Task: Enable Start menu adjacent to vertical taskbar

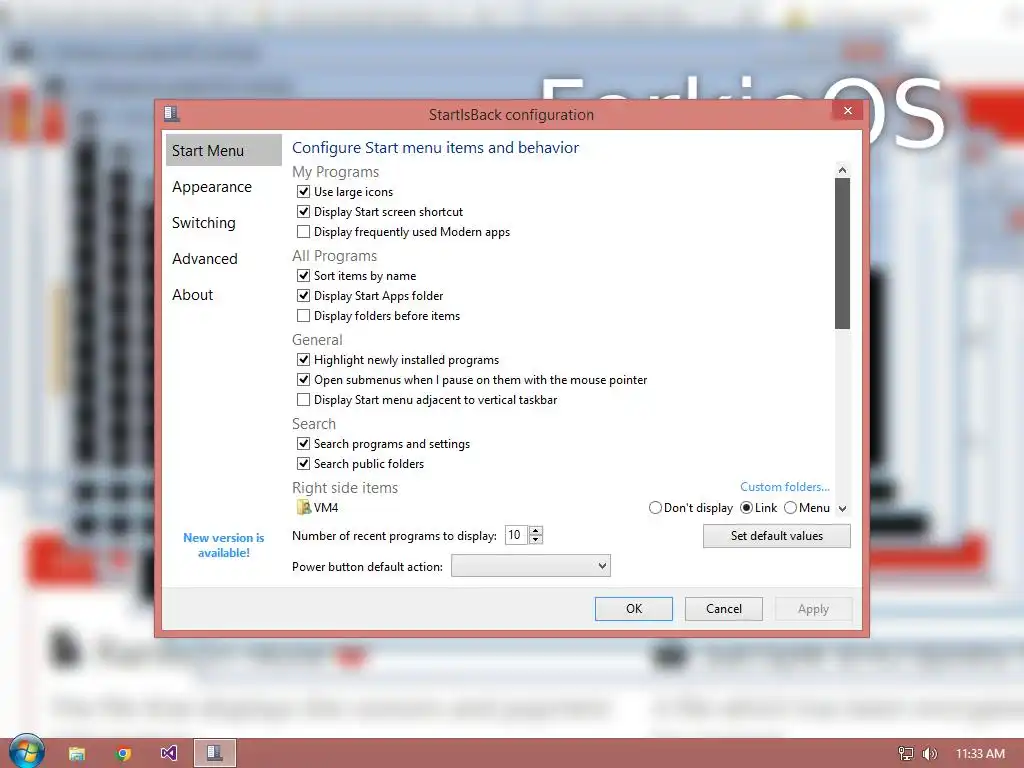Action: [x=303, y=400]
